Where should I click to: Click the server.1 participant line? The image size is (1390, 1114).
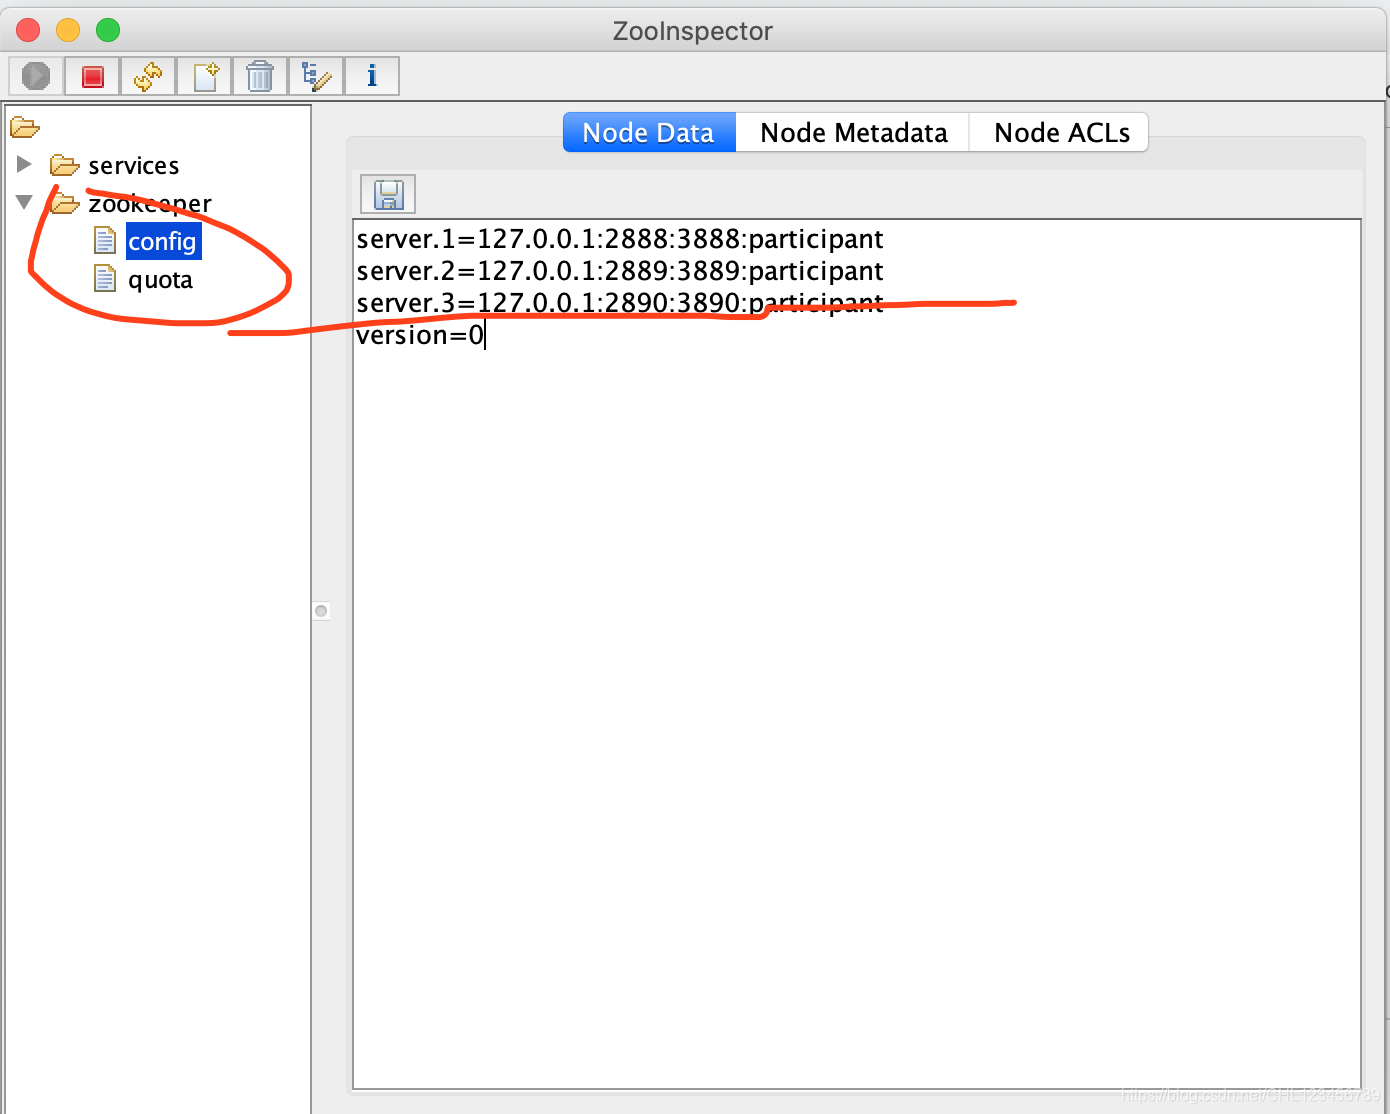click(620, 239)
